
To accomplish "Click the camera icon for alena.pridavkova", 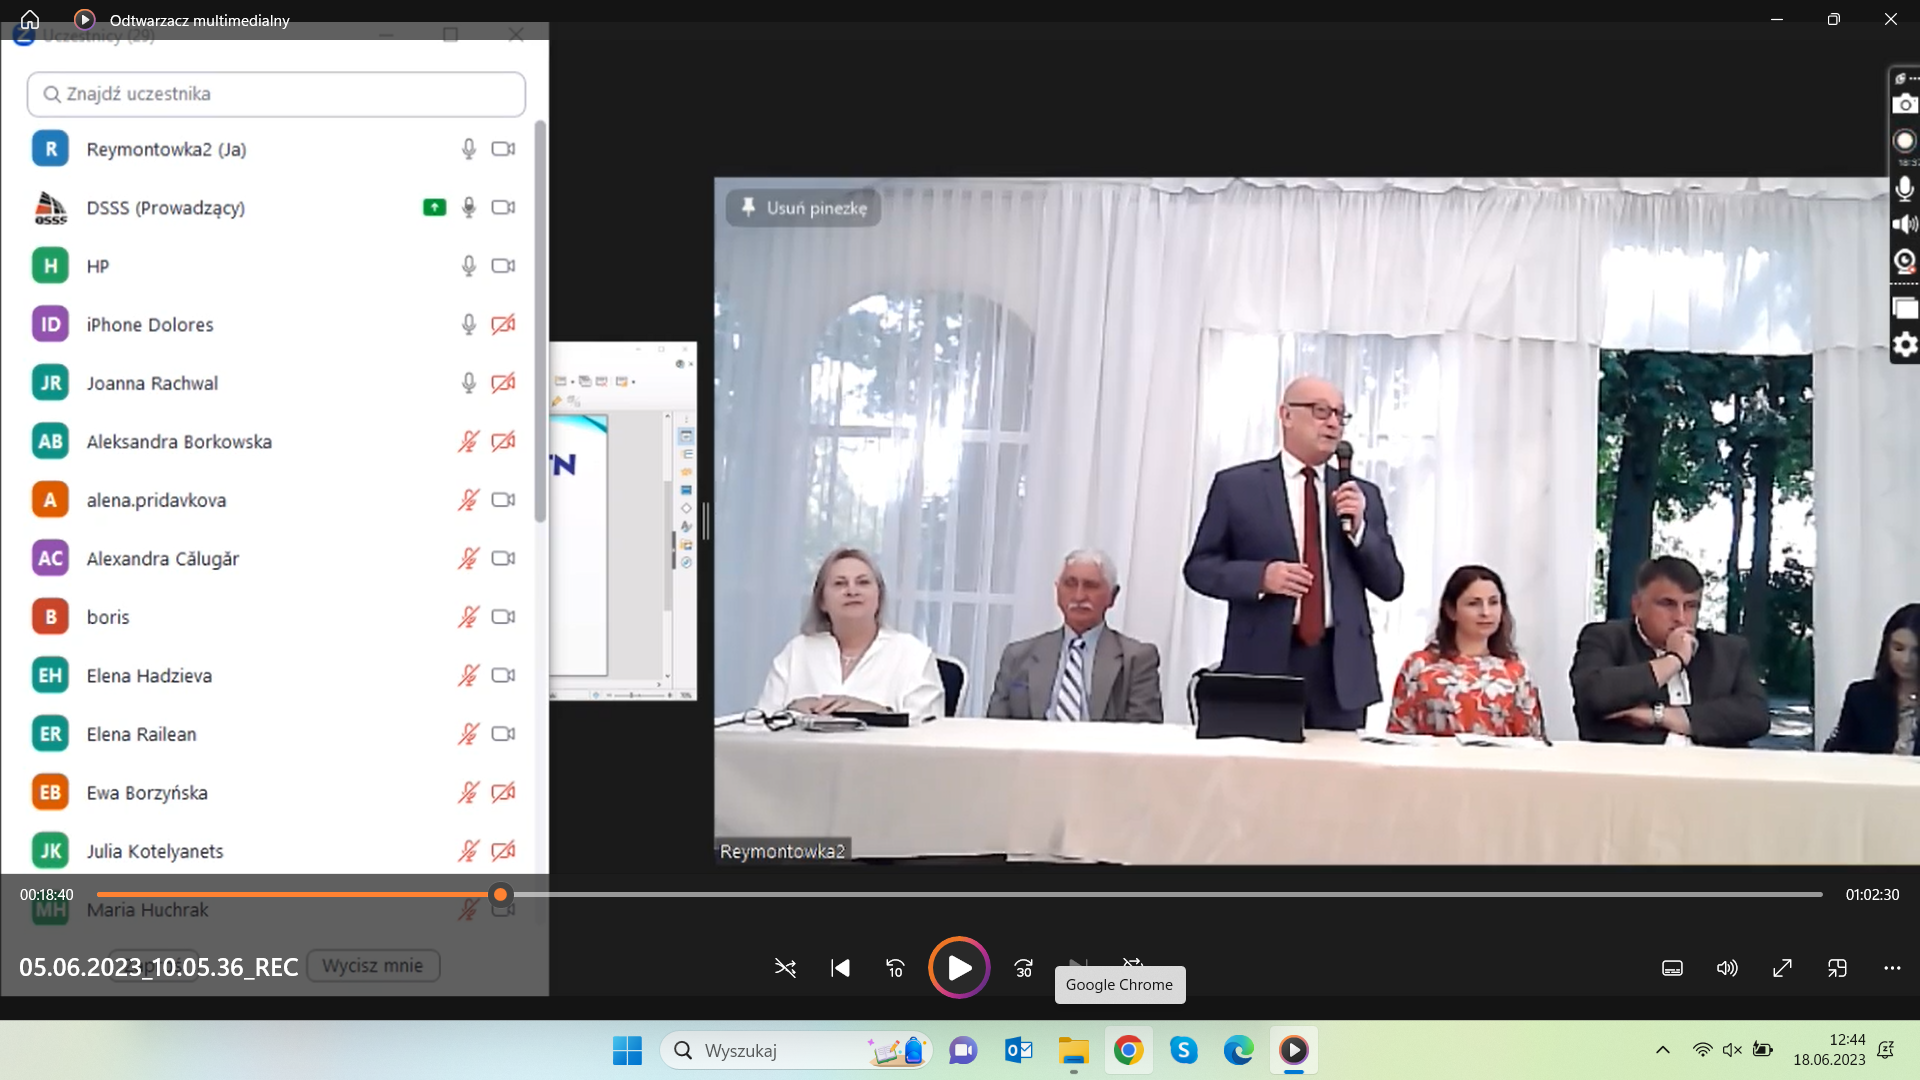I will pyautogui.click(x=503, y=500).
